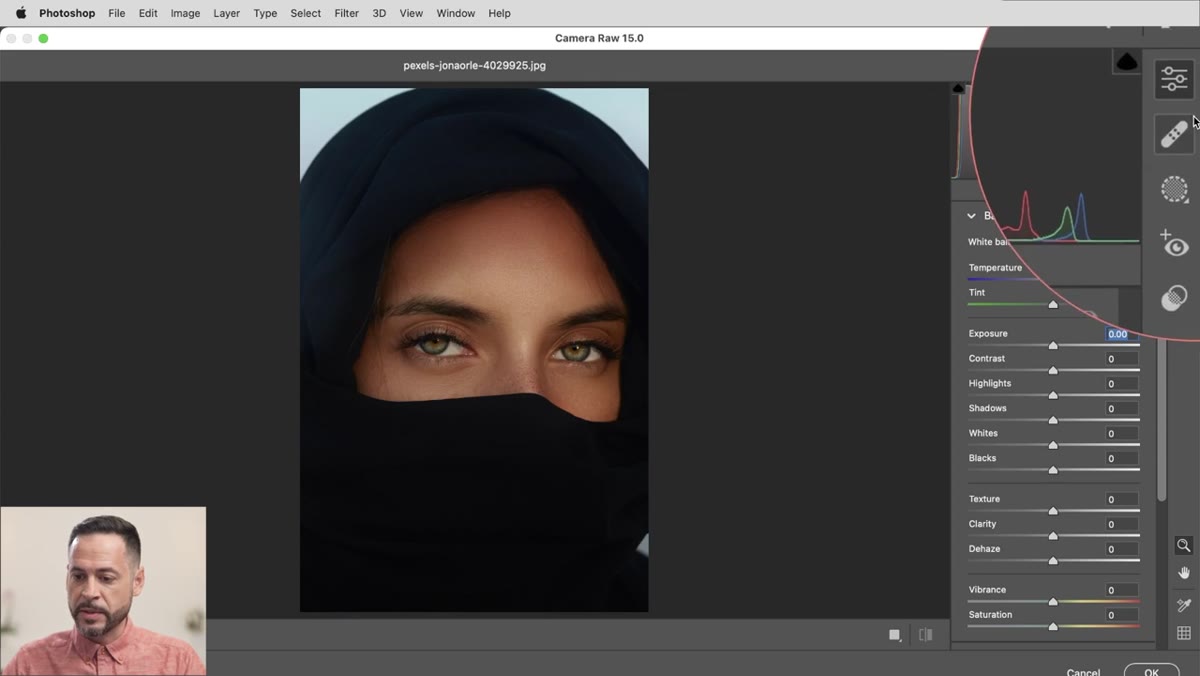Open the Edit menu
The width and height of the screenshot is (1200, 676).
148,13
